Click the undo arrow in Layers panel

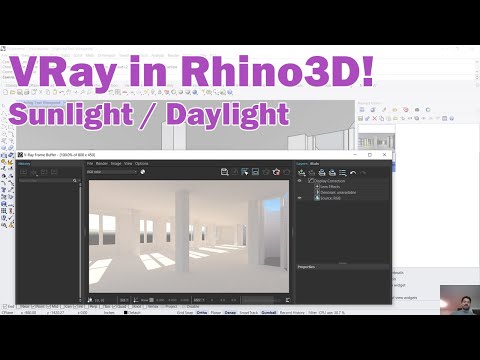pyautogui.click(x=353, y=172)
